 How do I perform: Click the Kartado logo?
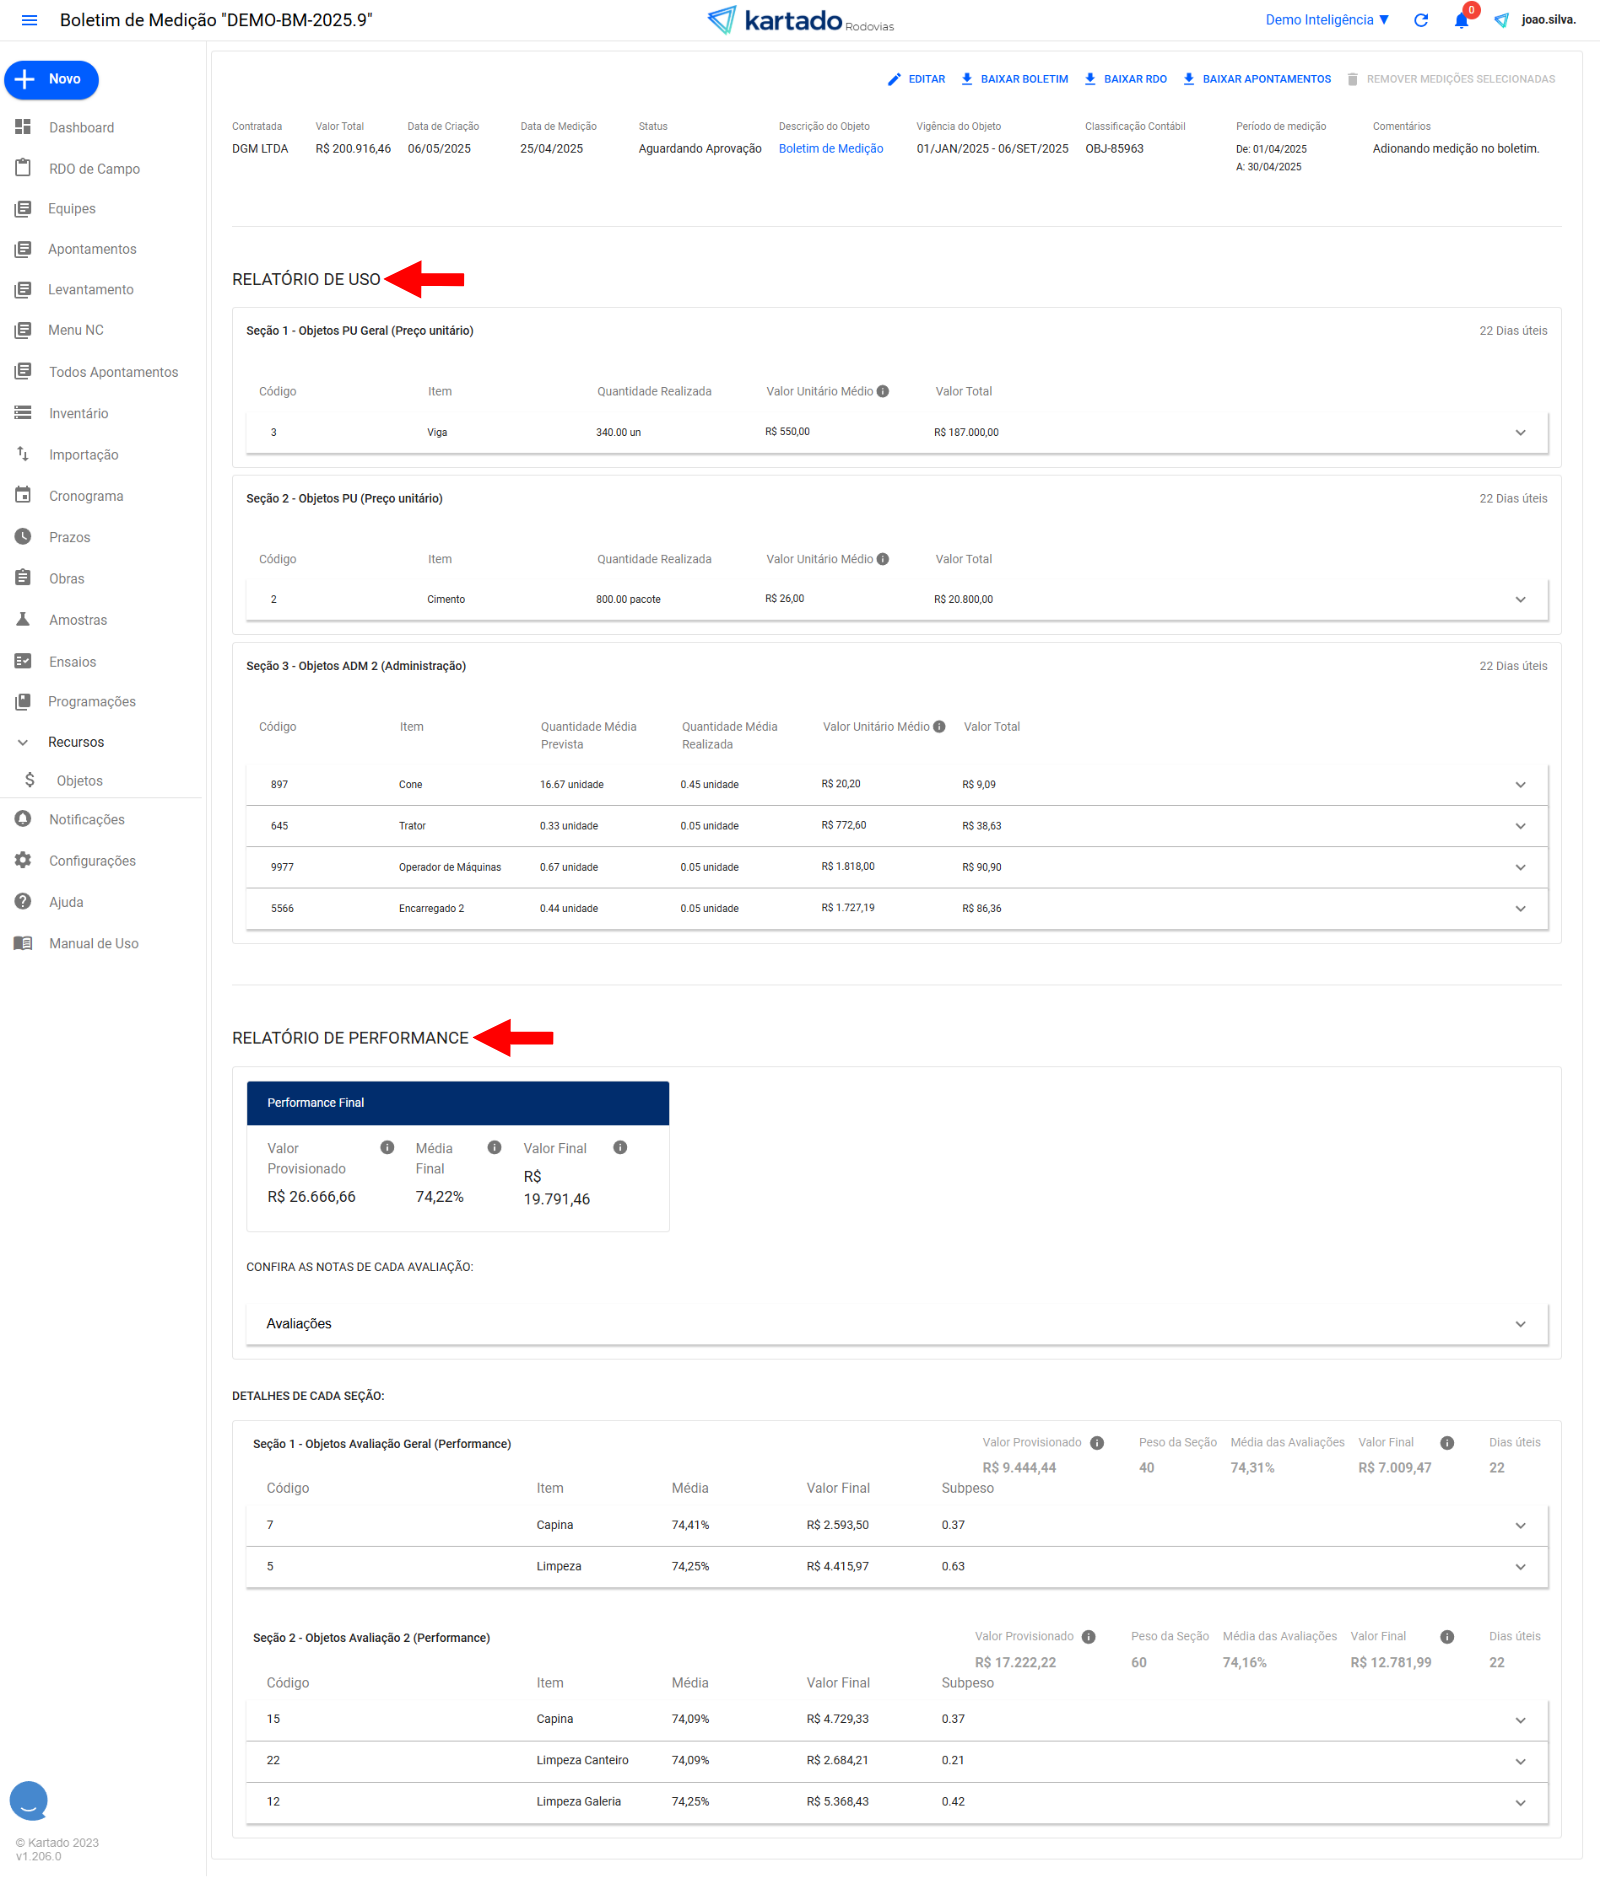pos(799,20)
